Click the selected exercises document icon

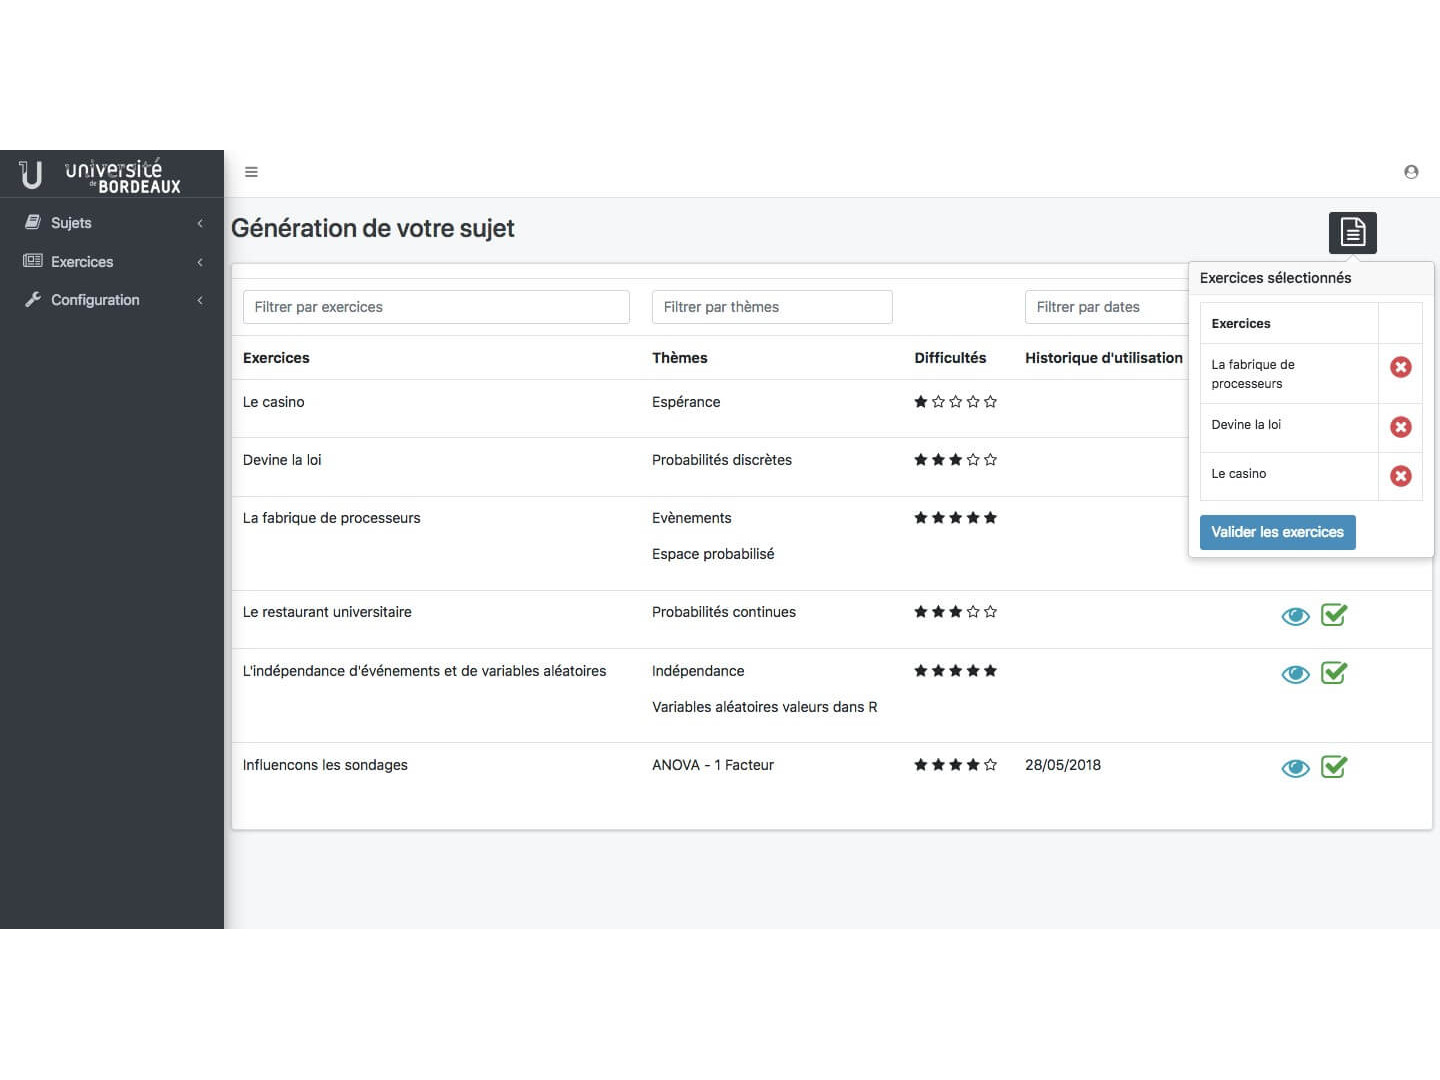point(1352,232)
